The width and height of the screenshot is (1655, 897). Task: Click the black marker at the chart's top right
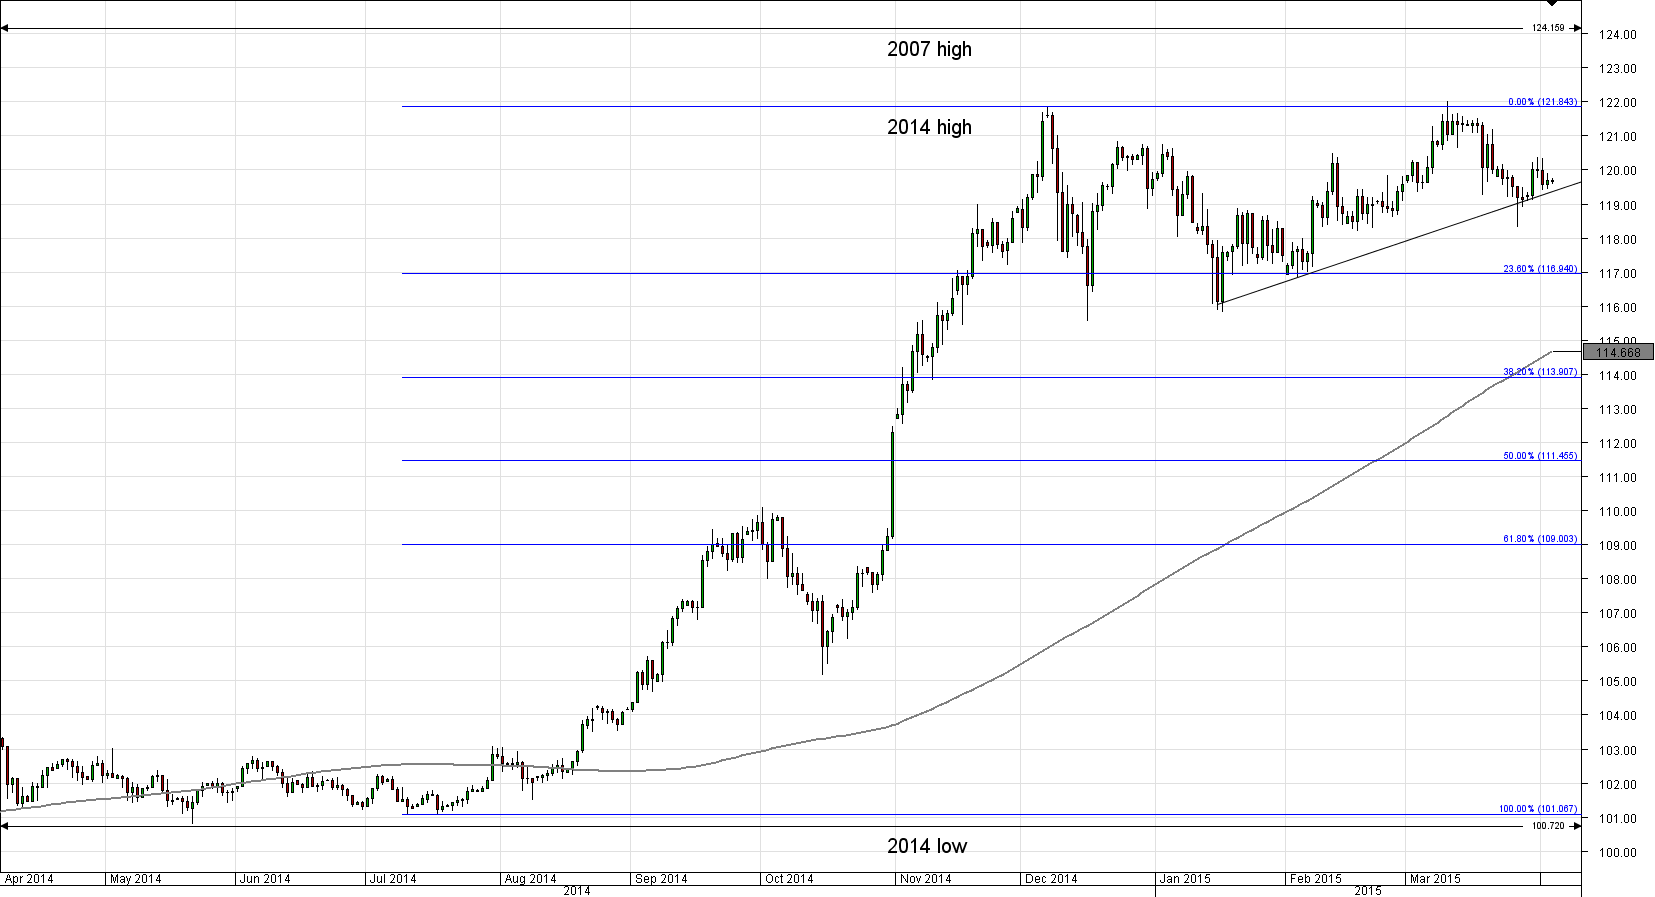point(1552,3)
